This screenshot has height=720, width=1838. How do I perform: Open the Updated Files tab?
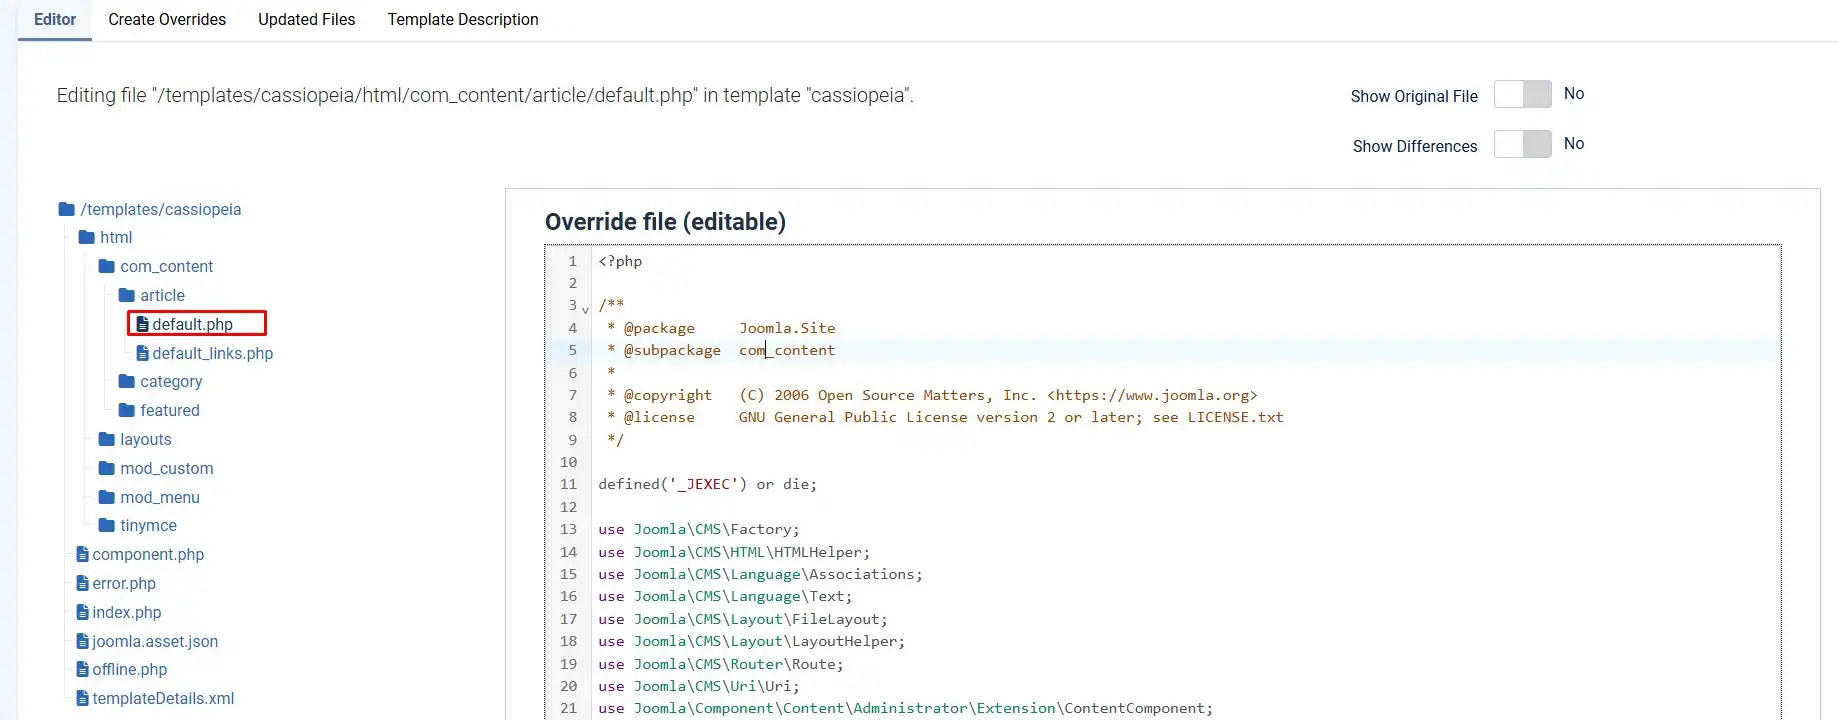point(307,20)
